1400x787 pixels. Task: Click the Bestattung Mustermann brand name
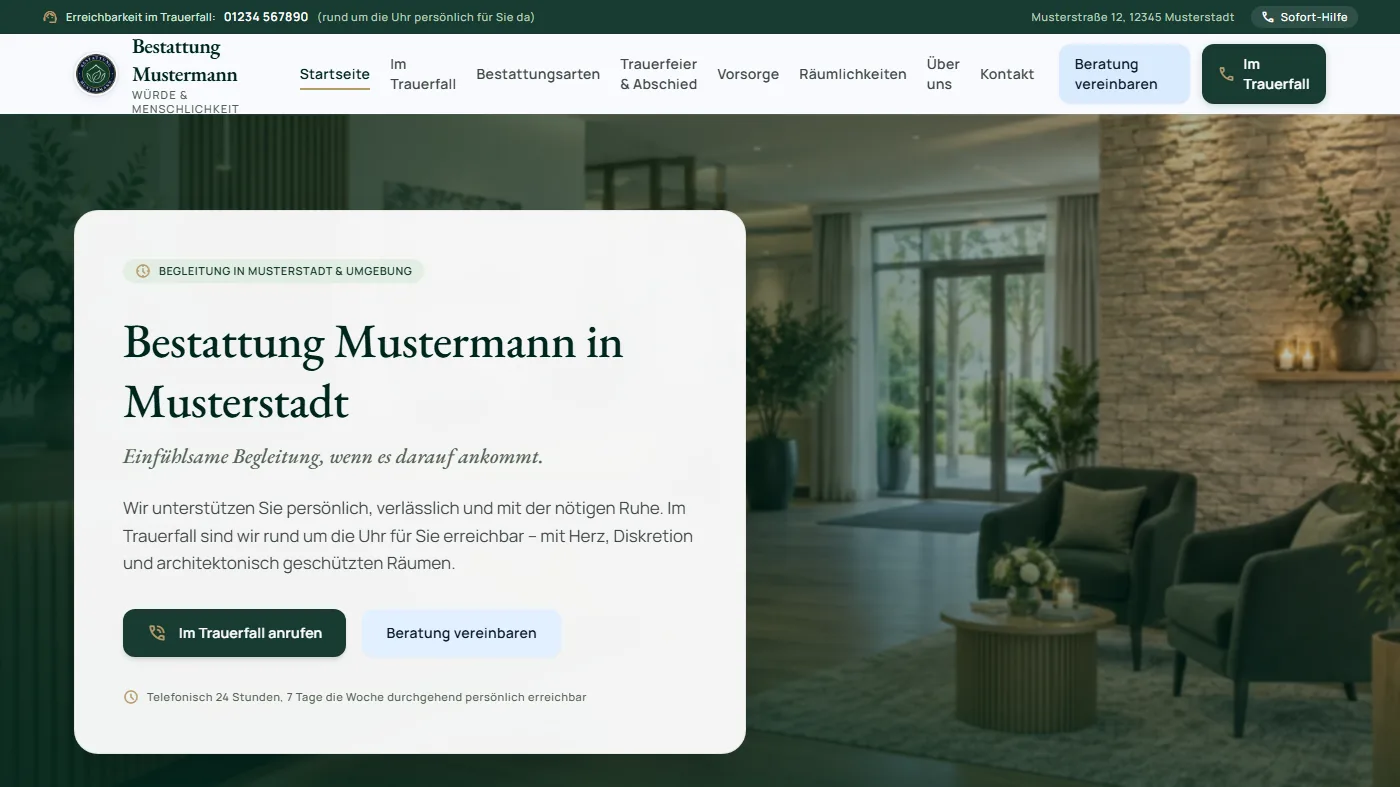click(x=185, y=61)
